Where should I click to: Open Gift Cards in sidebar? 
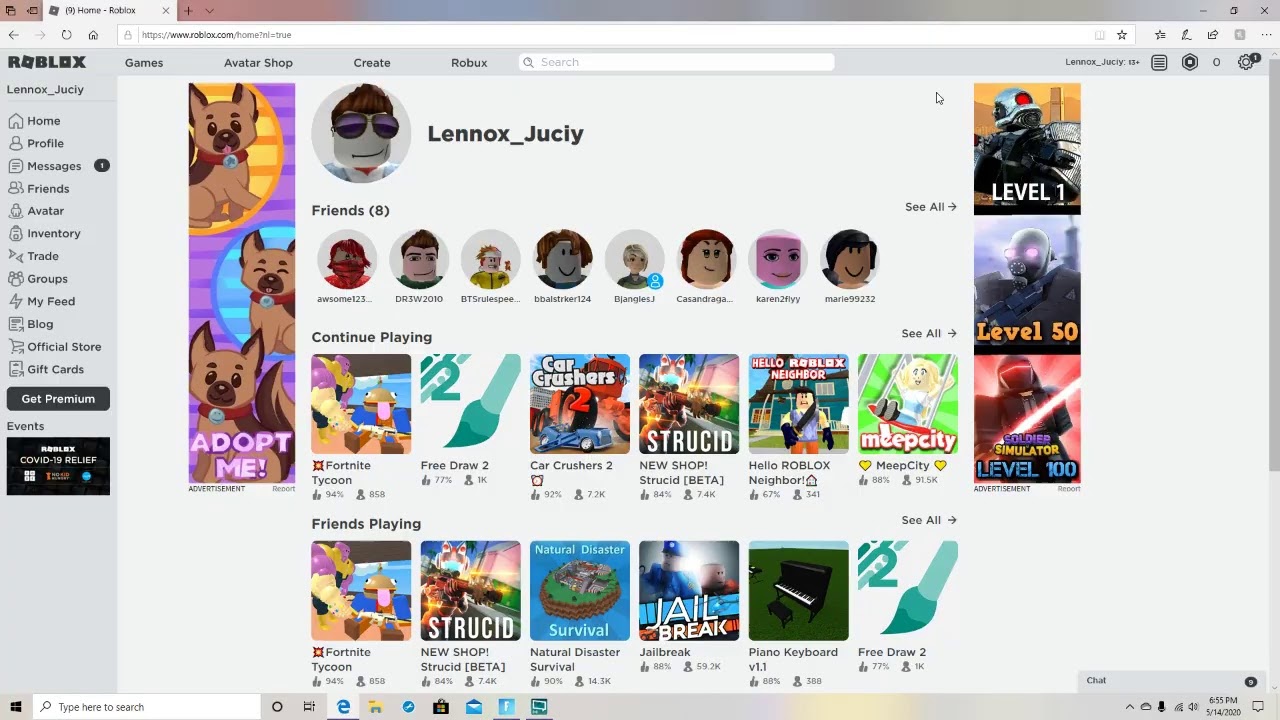tap(46, 369)
